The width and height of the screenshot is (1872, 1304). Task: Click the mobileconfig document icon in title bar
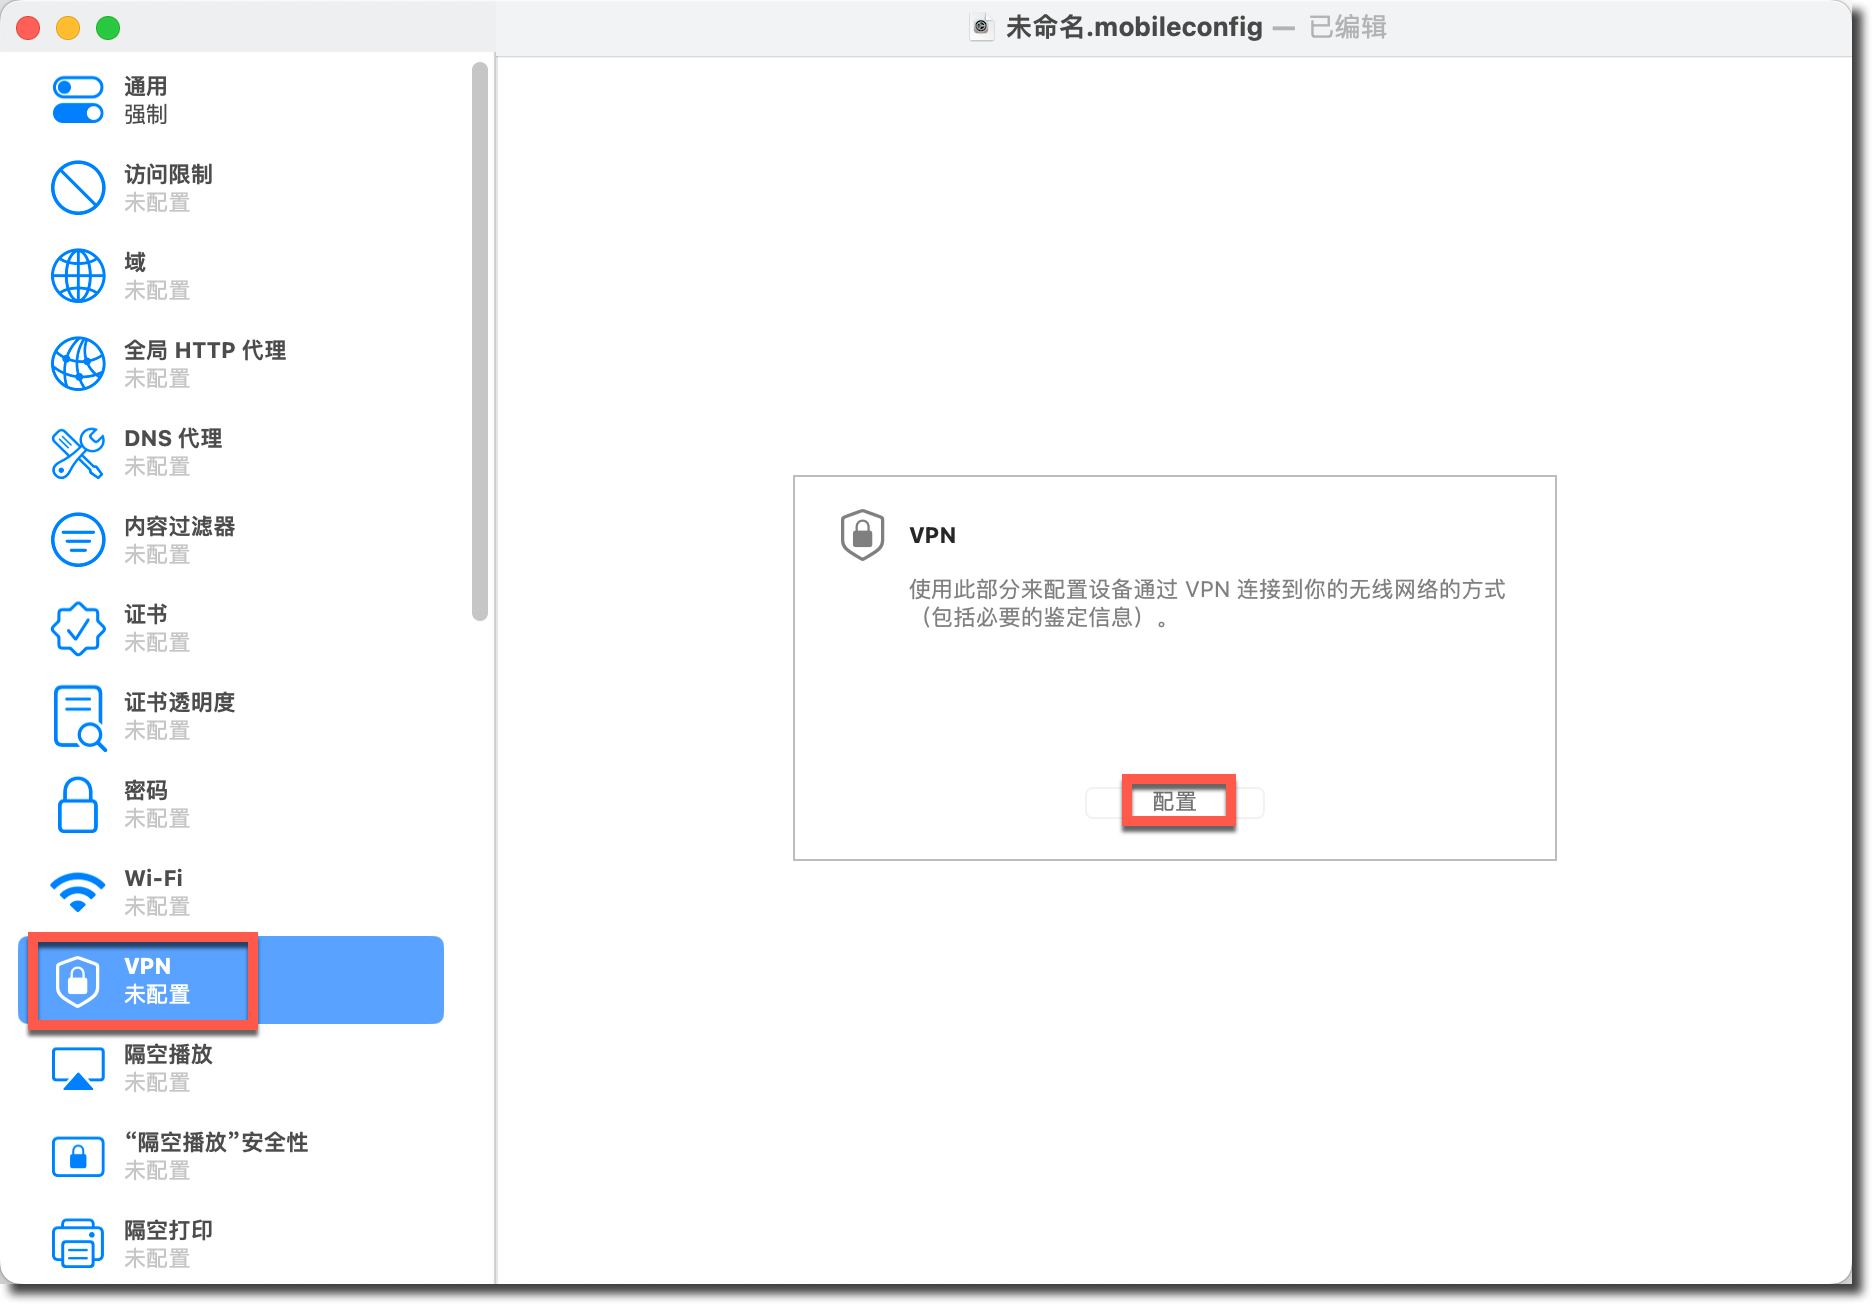point(981,27)
